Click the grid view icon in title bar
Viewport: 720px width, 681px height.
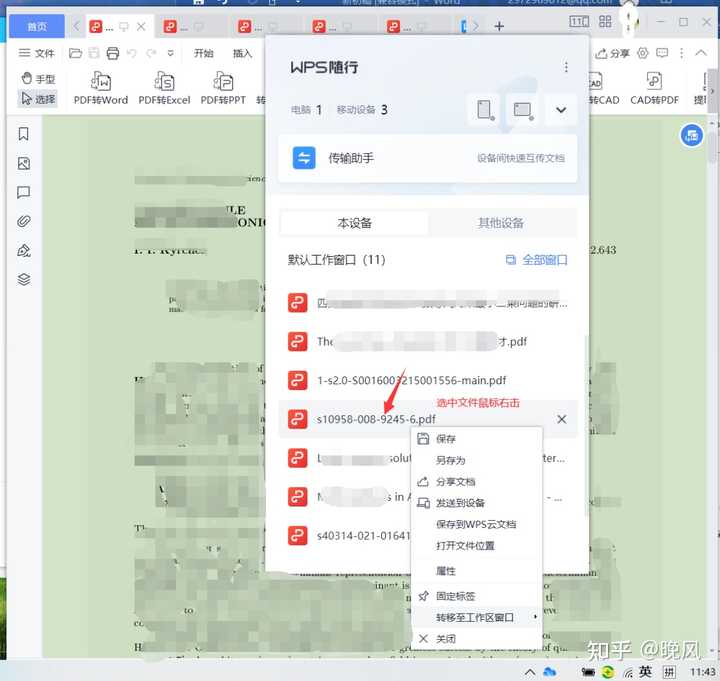(605, 21)
